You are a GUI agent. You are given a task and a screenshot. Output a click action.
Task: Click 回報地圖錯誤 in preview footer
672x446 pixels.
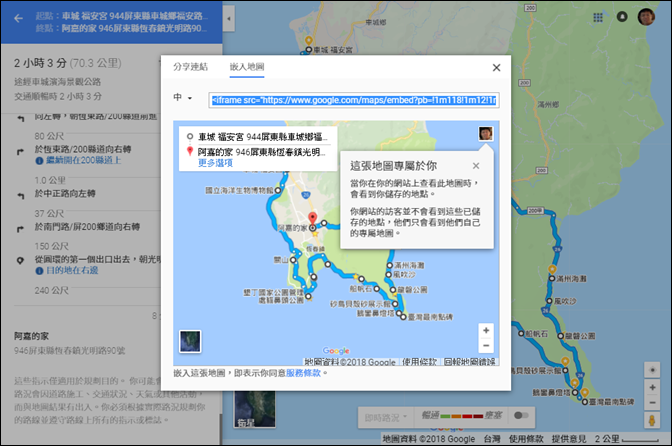469,362
